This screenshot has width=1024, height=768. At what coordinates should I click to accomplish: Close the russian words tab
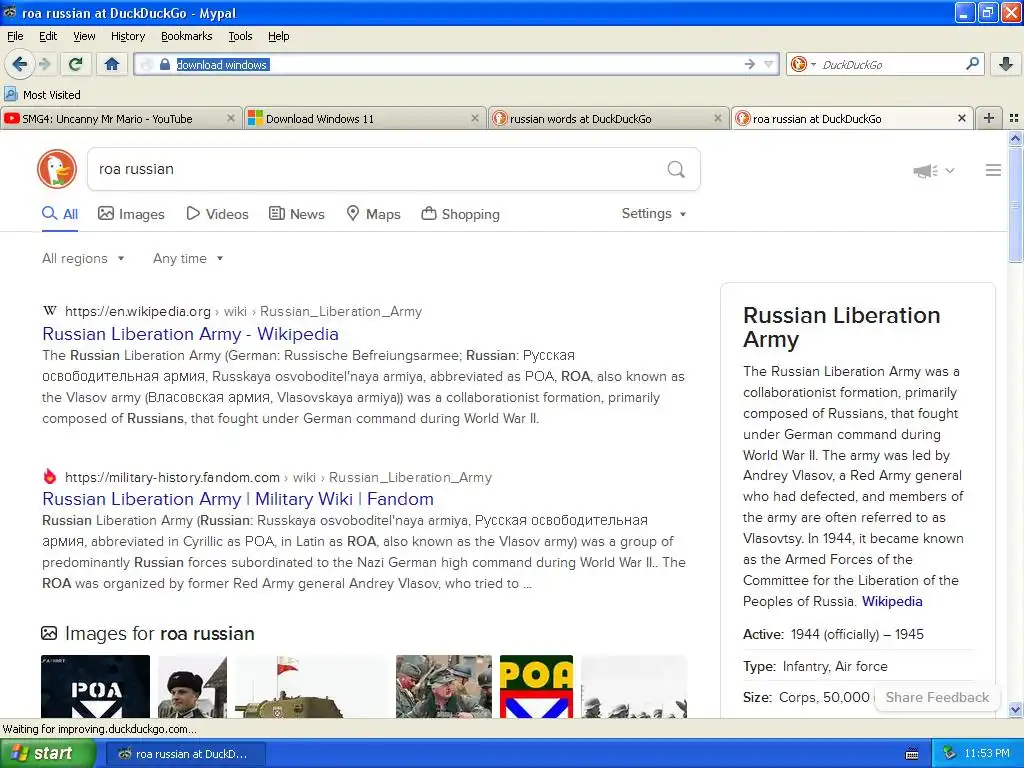pos(718,118)
